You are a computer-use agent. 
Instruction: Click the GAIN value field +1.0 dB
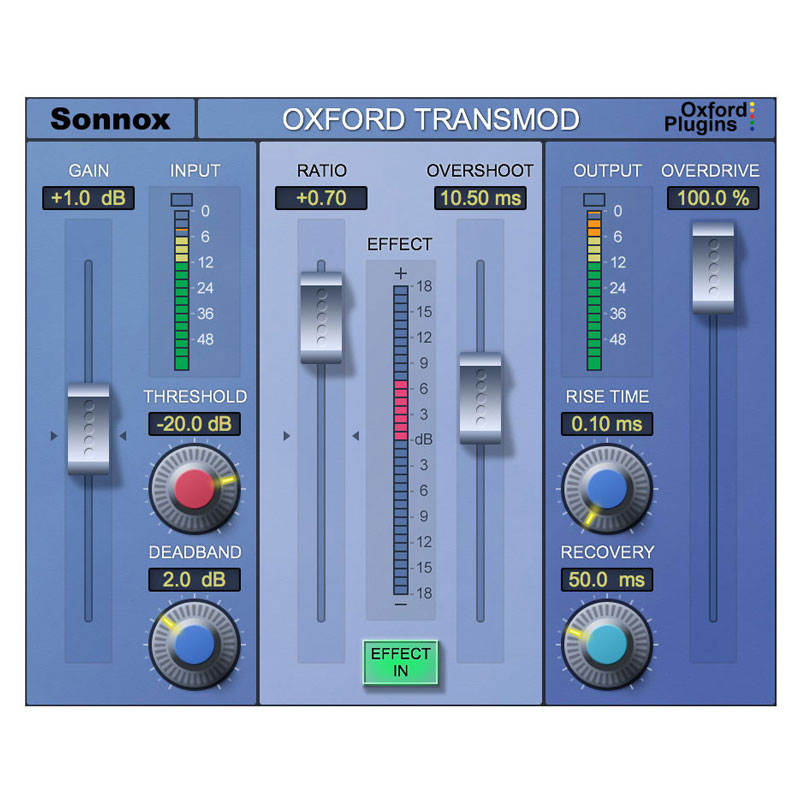pyautogui.click(x=88, y=198)
